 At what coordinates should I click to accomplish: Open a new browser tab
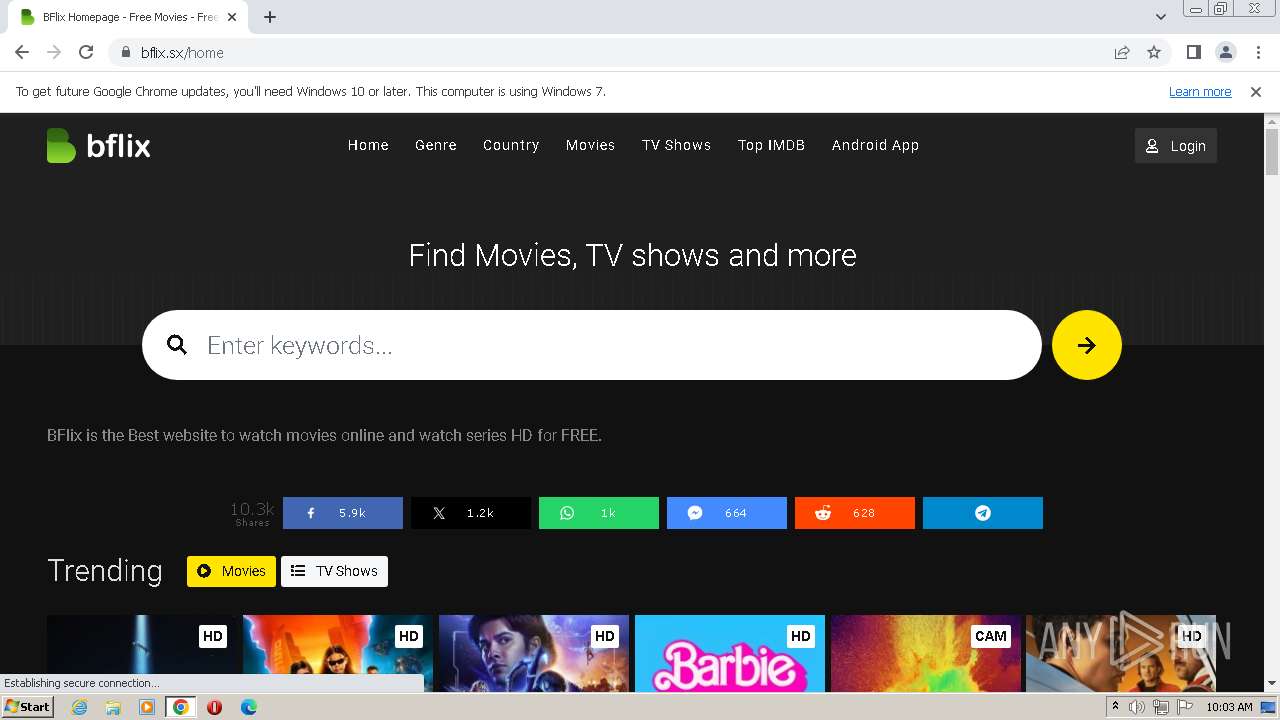270,17
